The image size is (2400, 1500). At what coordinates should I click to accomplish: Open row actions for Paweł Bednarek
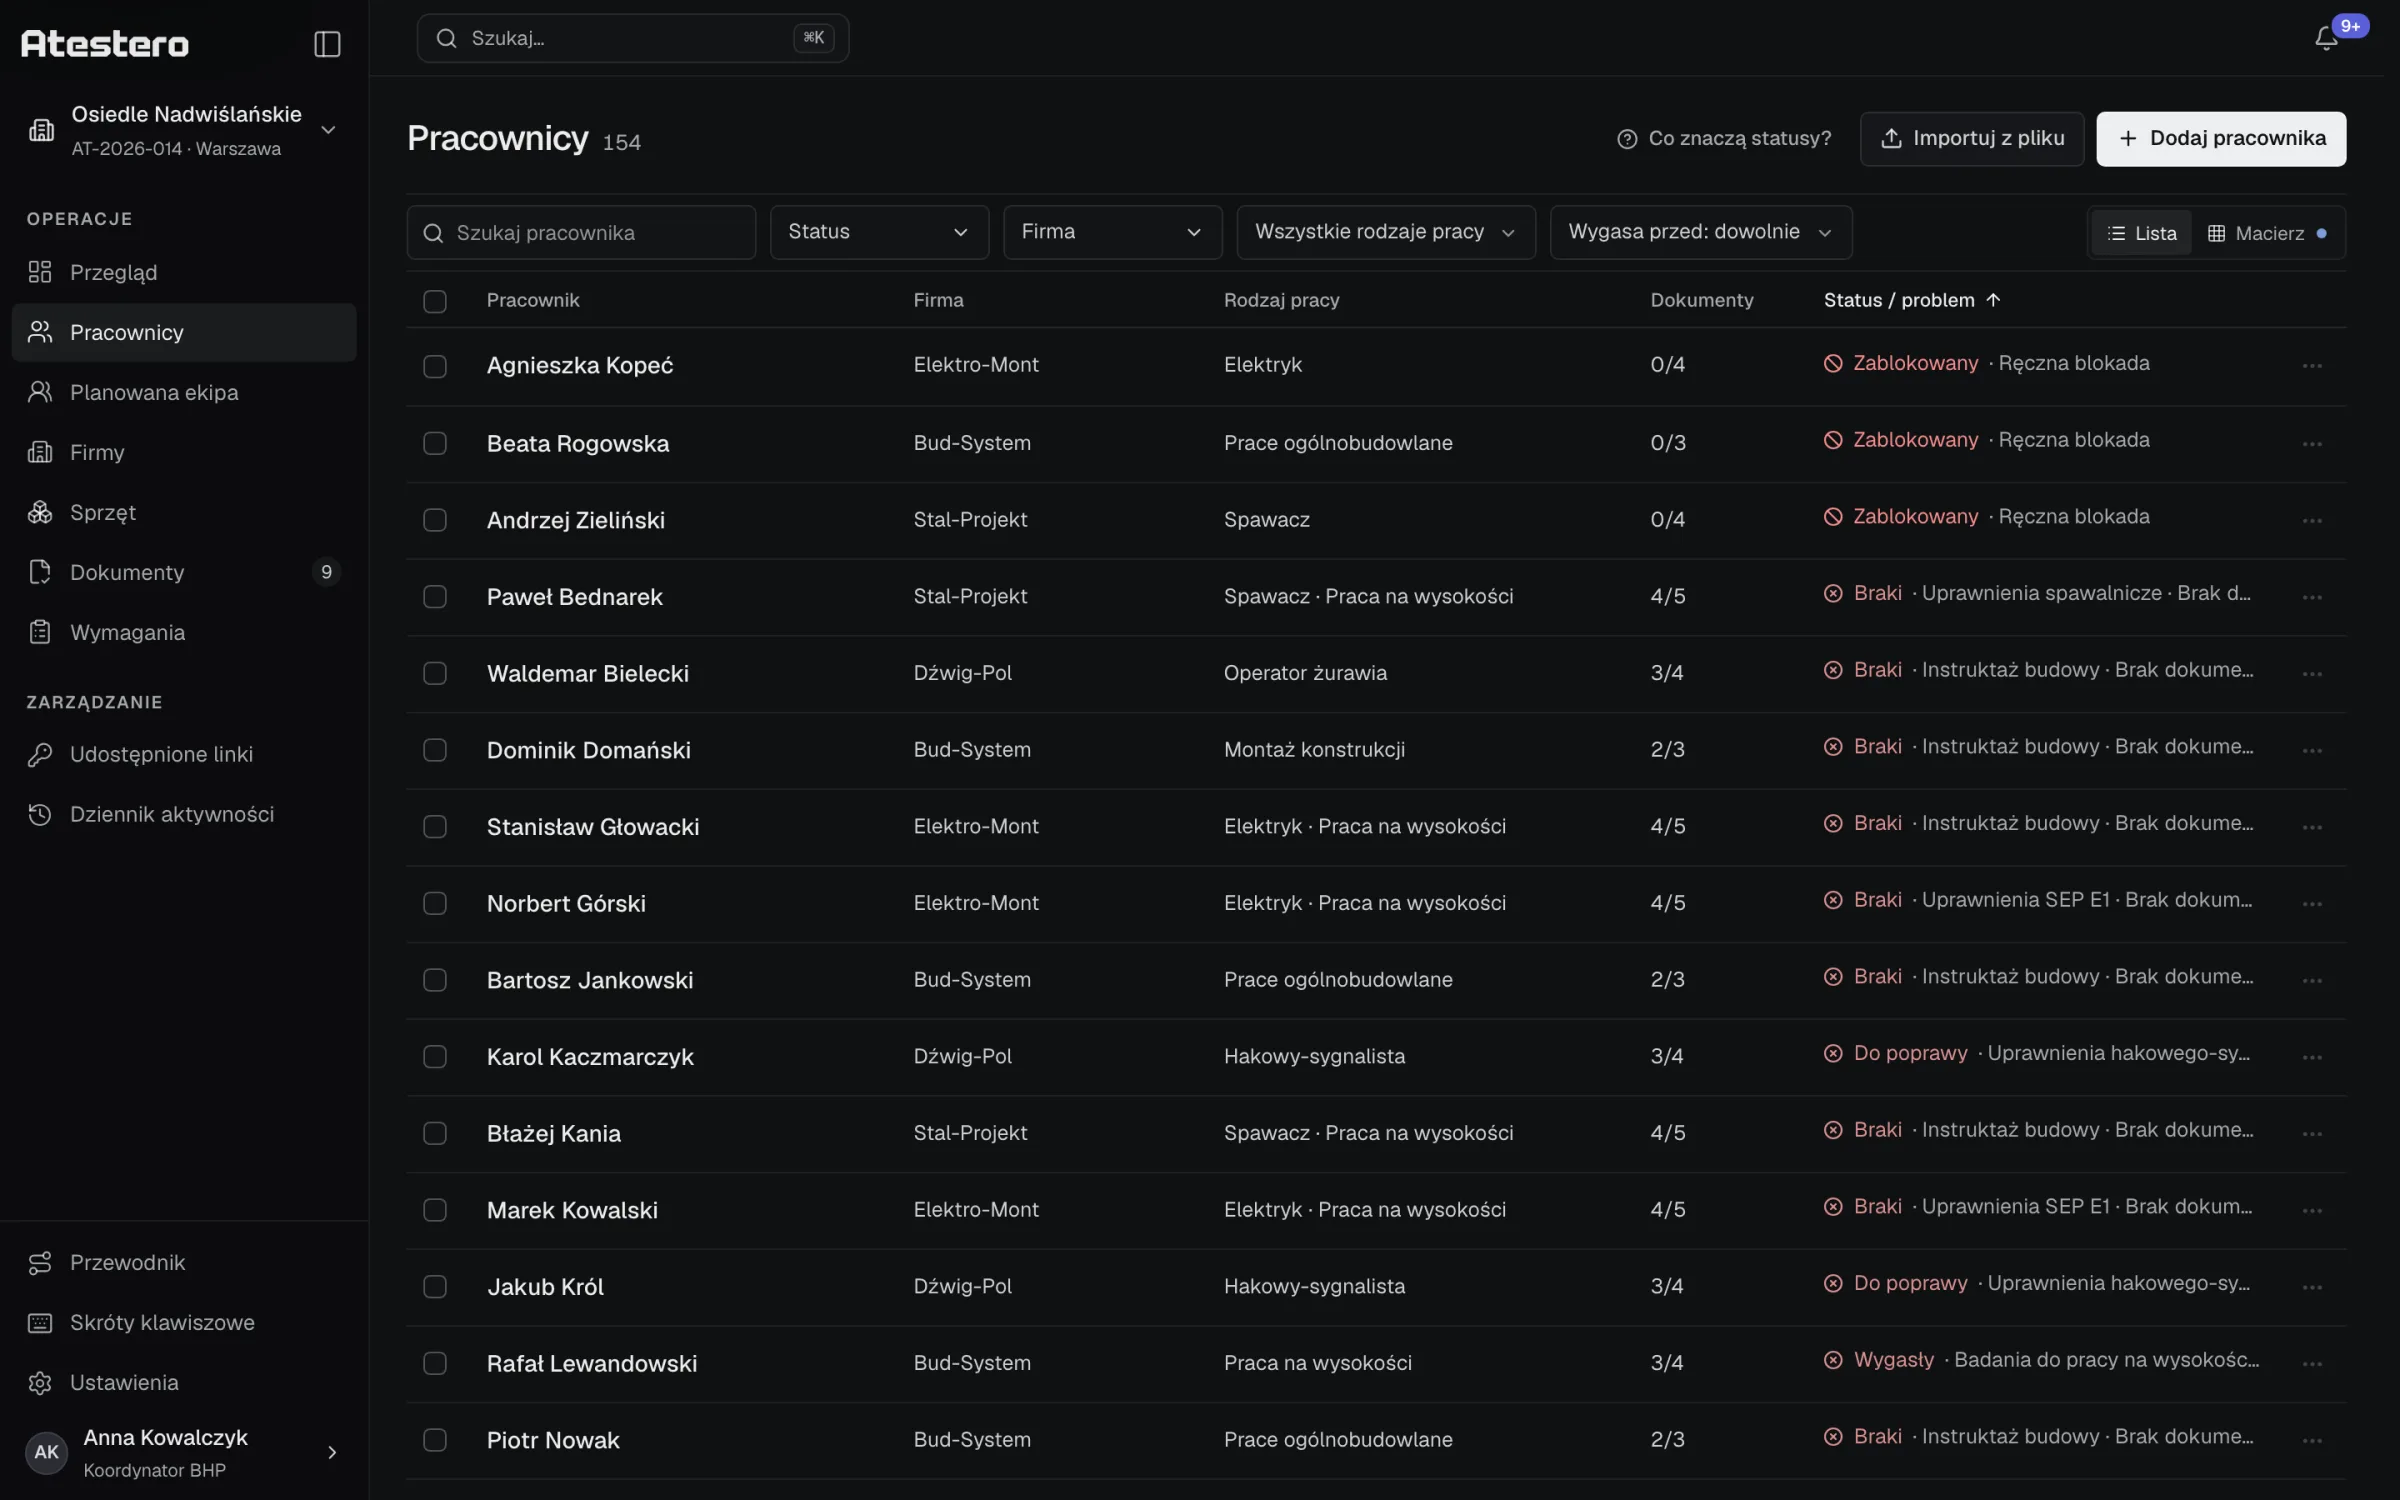pyautogui.click(x=2312, y=597)
